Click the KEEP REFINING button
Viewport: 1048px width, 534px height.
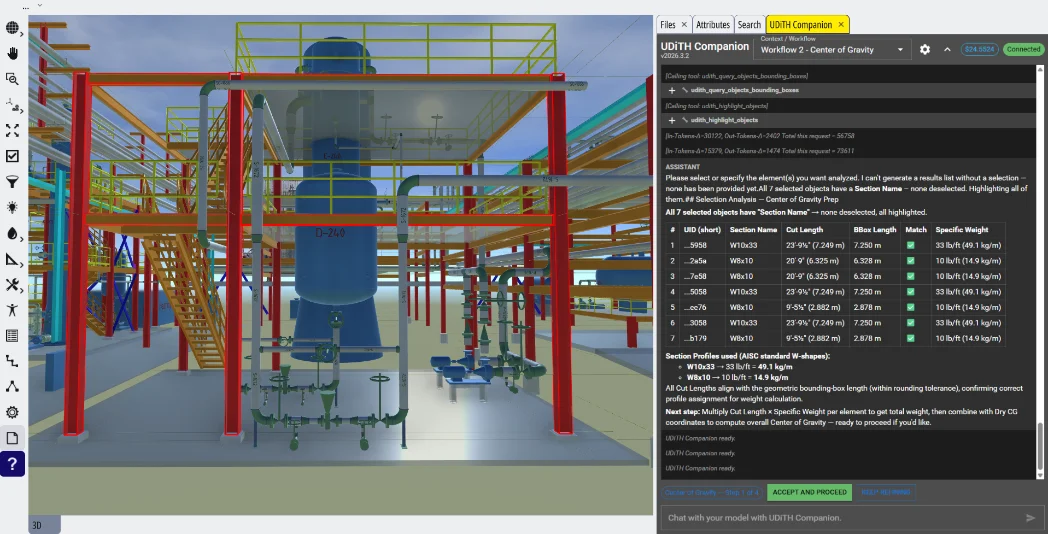pos(886,493)
